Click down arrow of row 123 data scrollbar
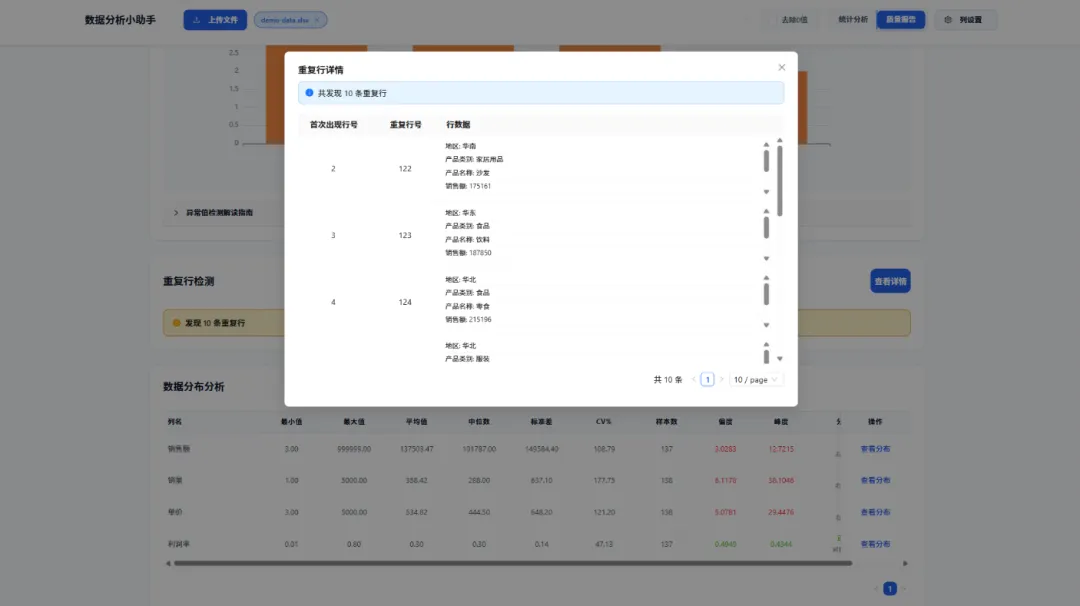This screenshot has width=1080, height=606. pyautogui.click(x=766, y=259)
